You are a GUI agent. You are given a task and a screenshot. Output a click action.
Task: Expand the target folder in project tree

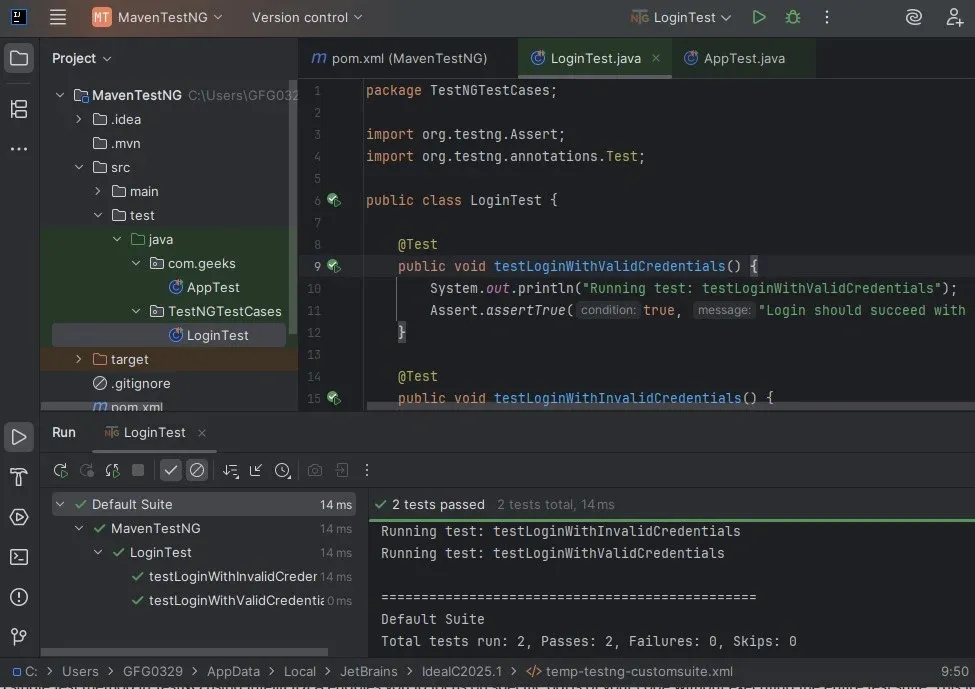pyautogui.click(x=79, y=359)
